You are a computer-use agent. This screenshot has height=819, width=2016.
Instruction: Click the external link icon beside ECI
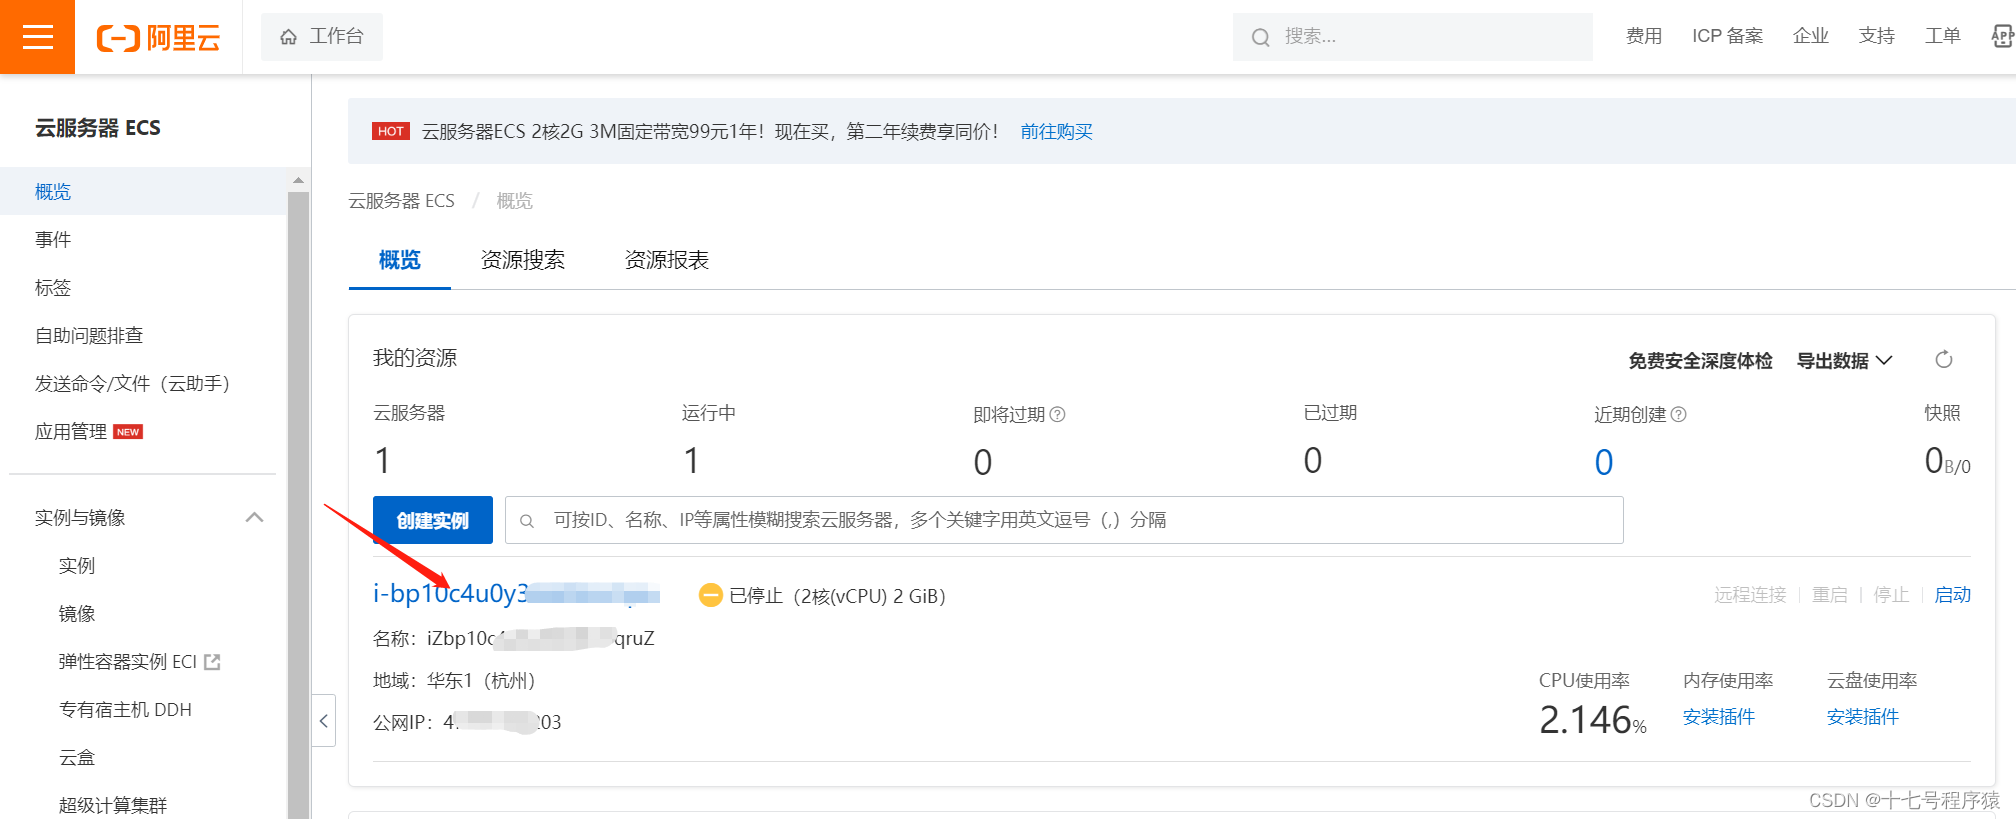click(x=212, y=661)
